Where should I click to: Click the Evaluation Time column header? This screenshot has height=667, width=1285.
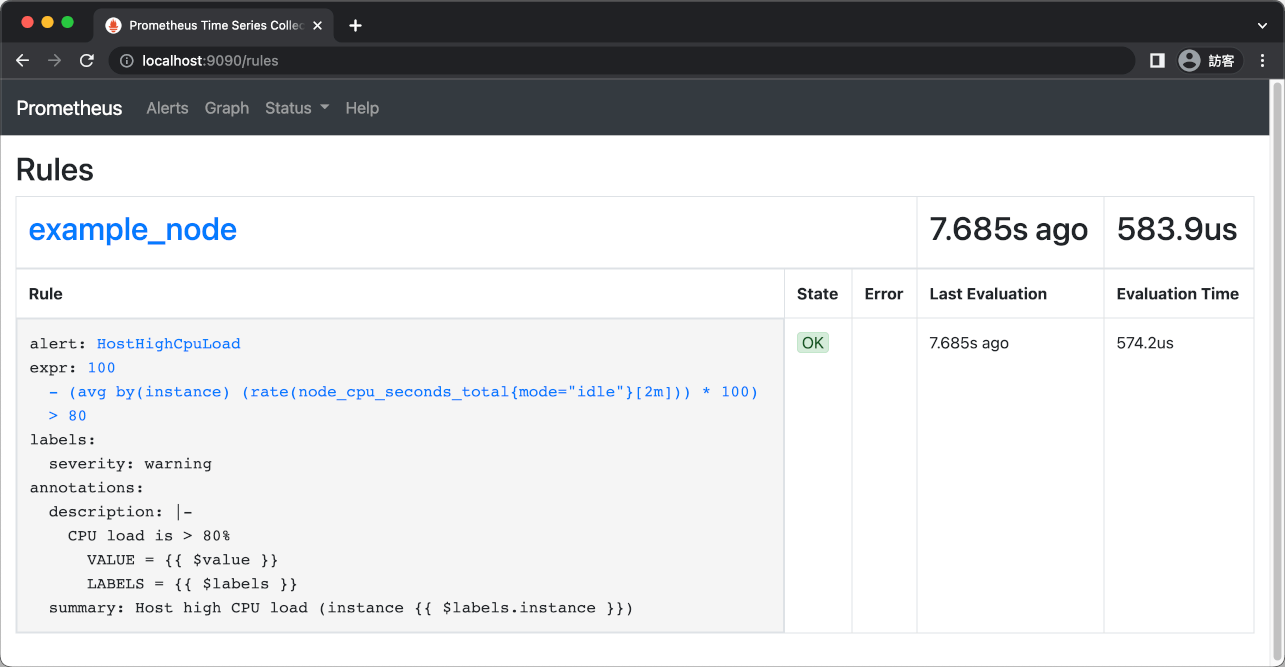pos(1178,294)
